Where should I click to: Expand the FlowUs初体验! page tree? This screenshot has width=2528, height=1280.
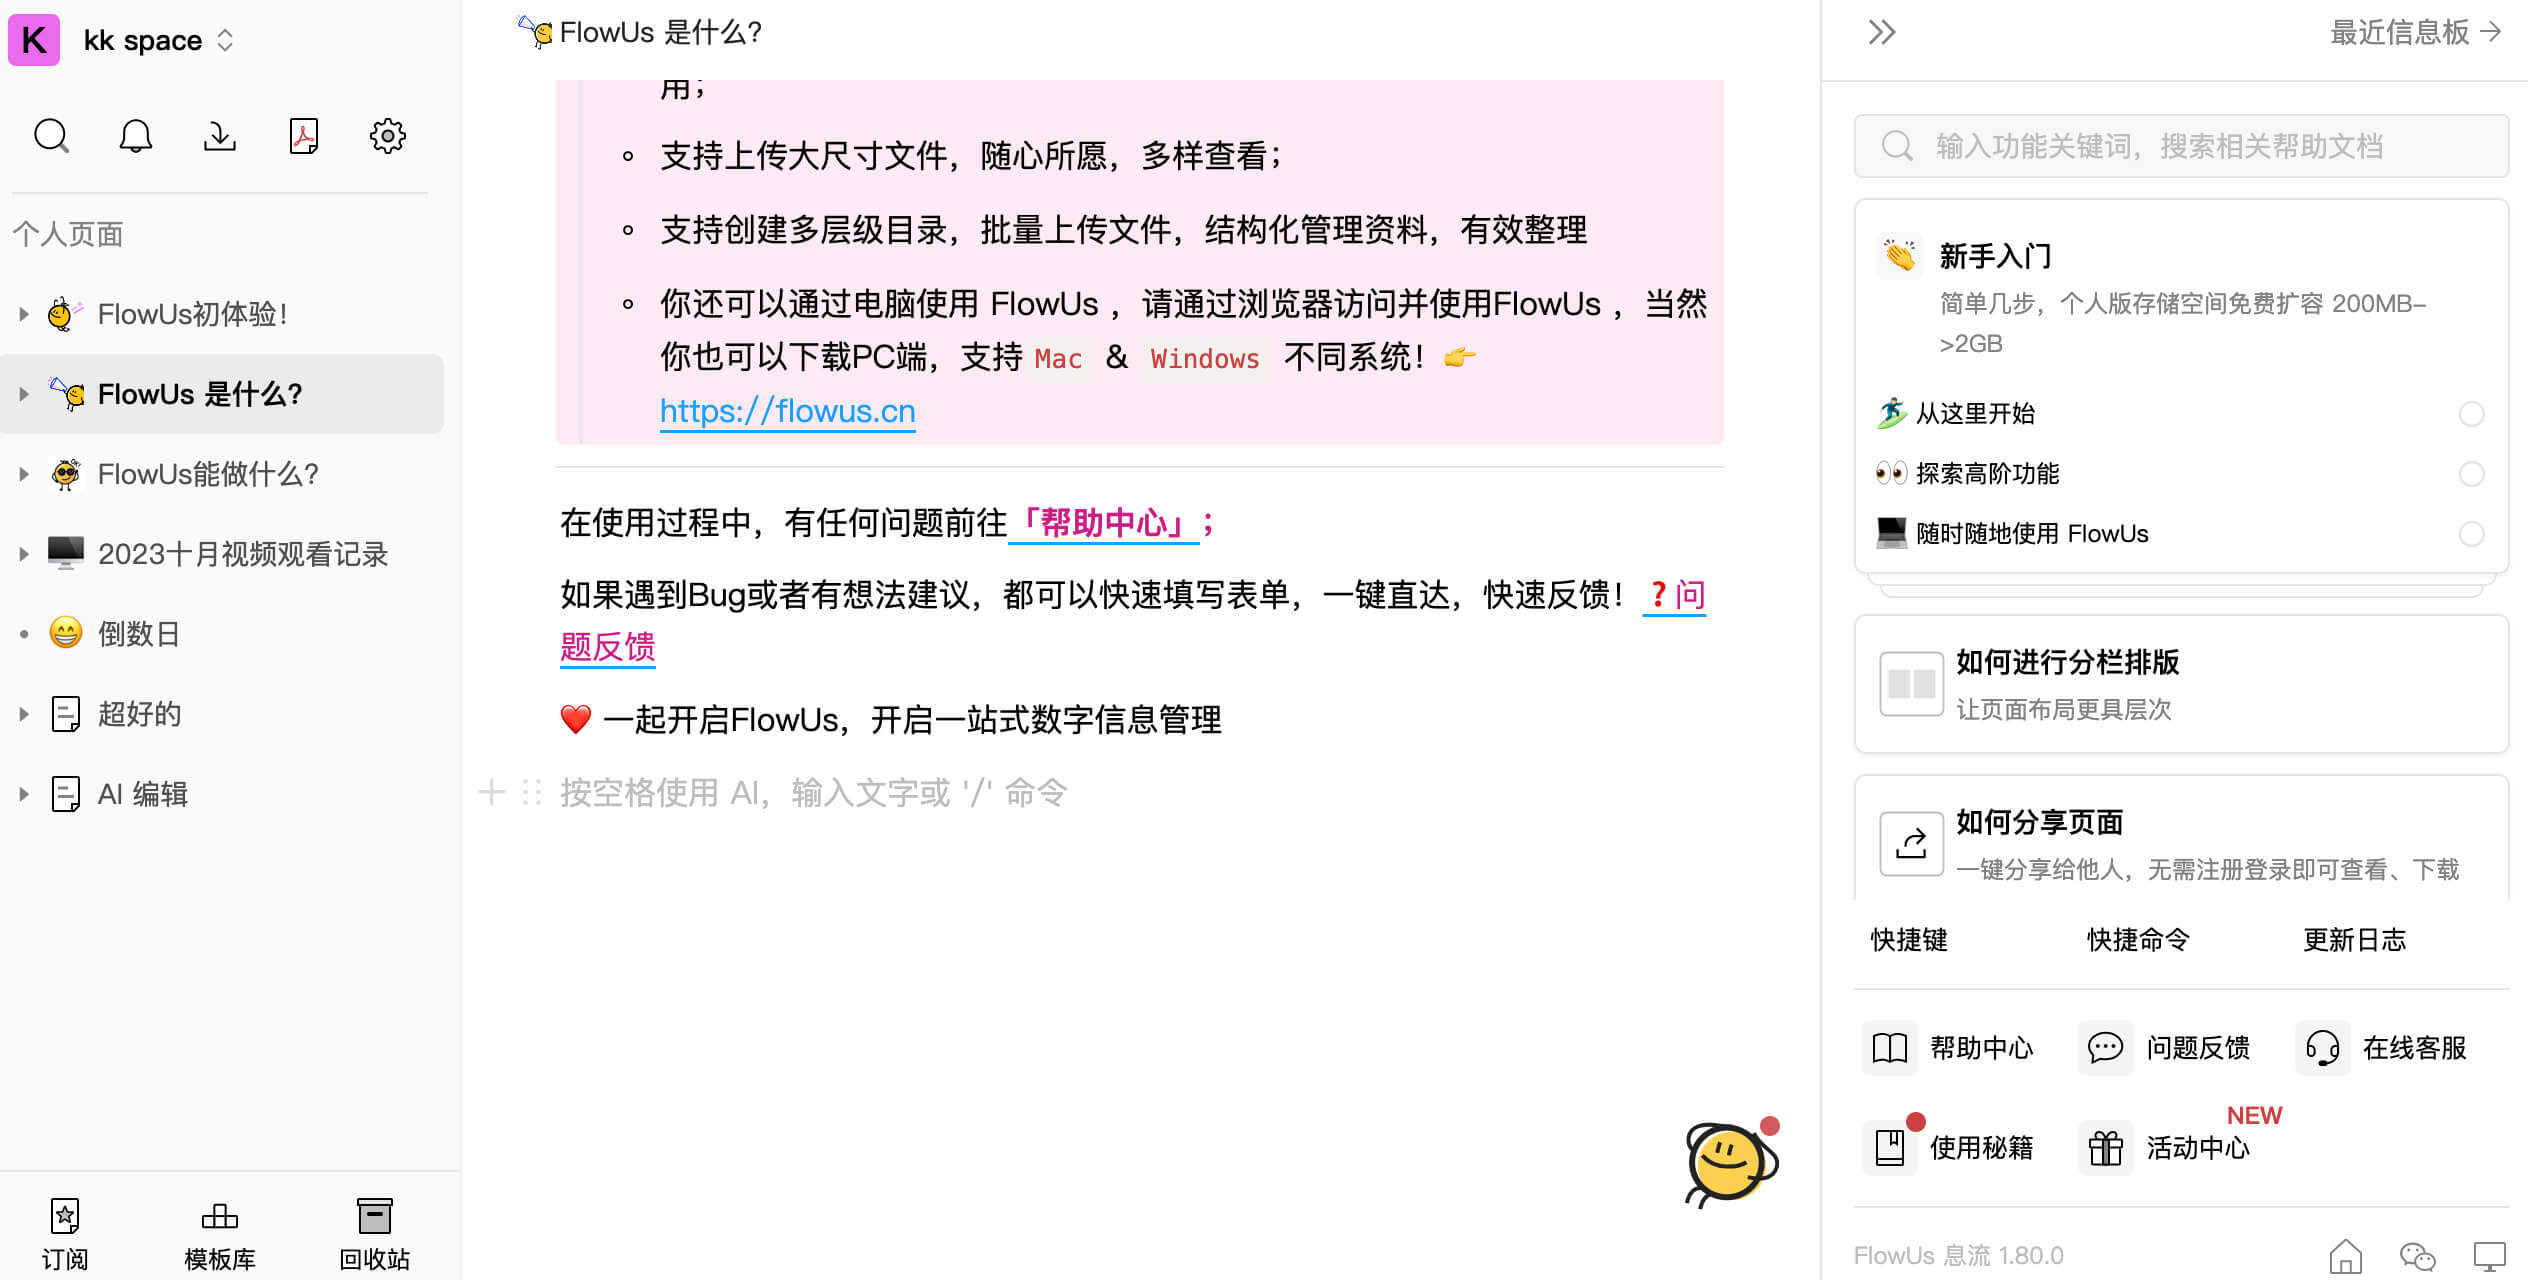click(24, 314)
